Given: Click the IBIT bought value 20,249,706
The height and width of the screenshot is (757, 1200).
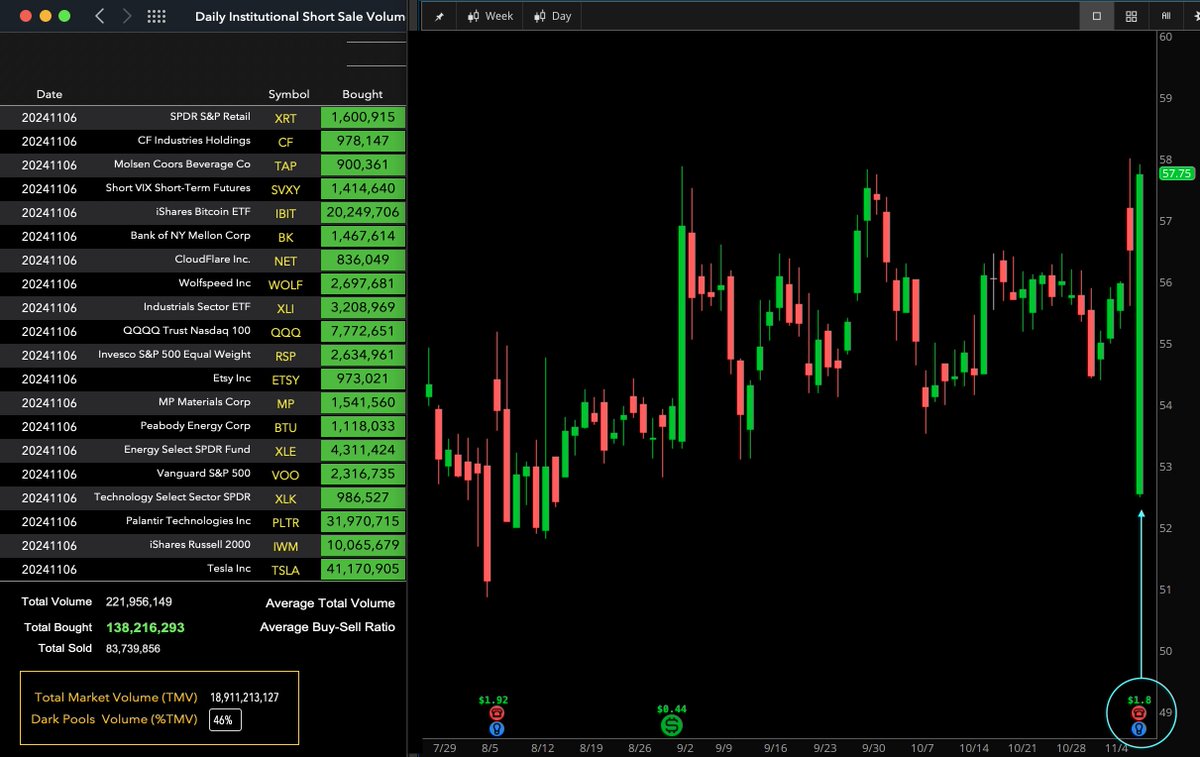Looking at the screenshot, I should (x=363, y=212).
